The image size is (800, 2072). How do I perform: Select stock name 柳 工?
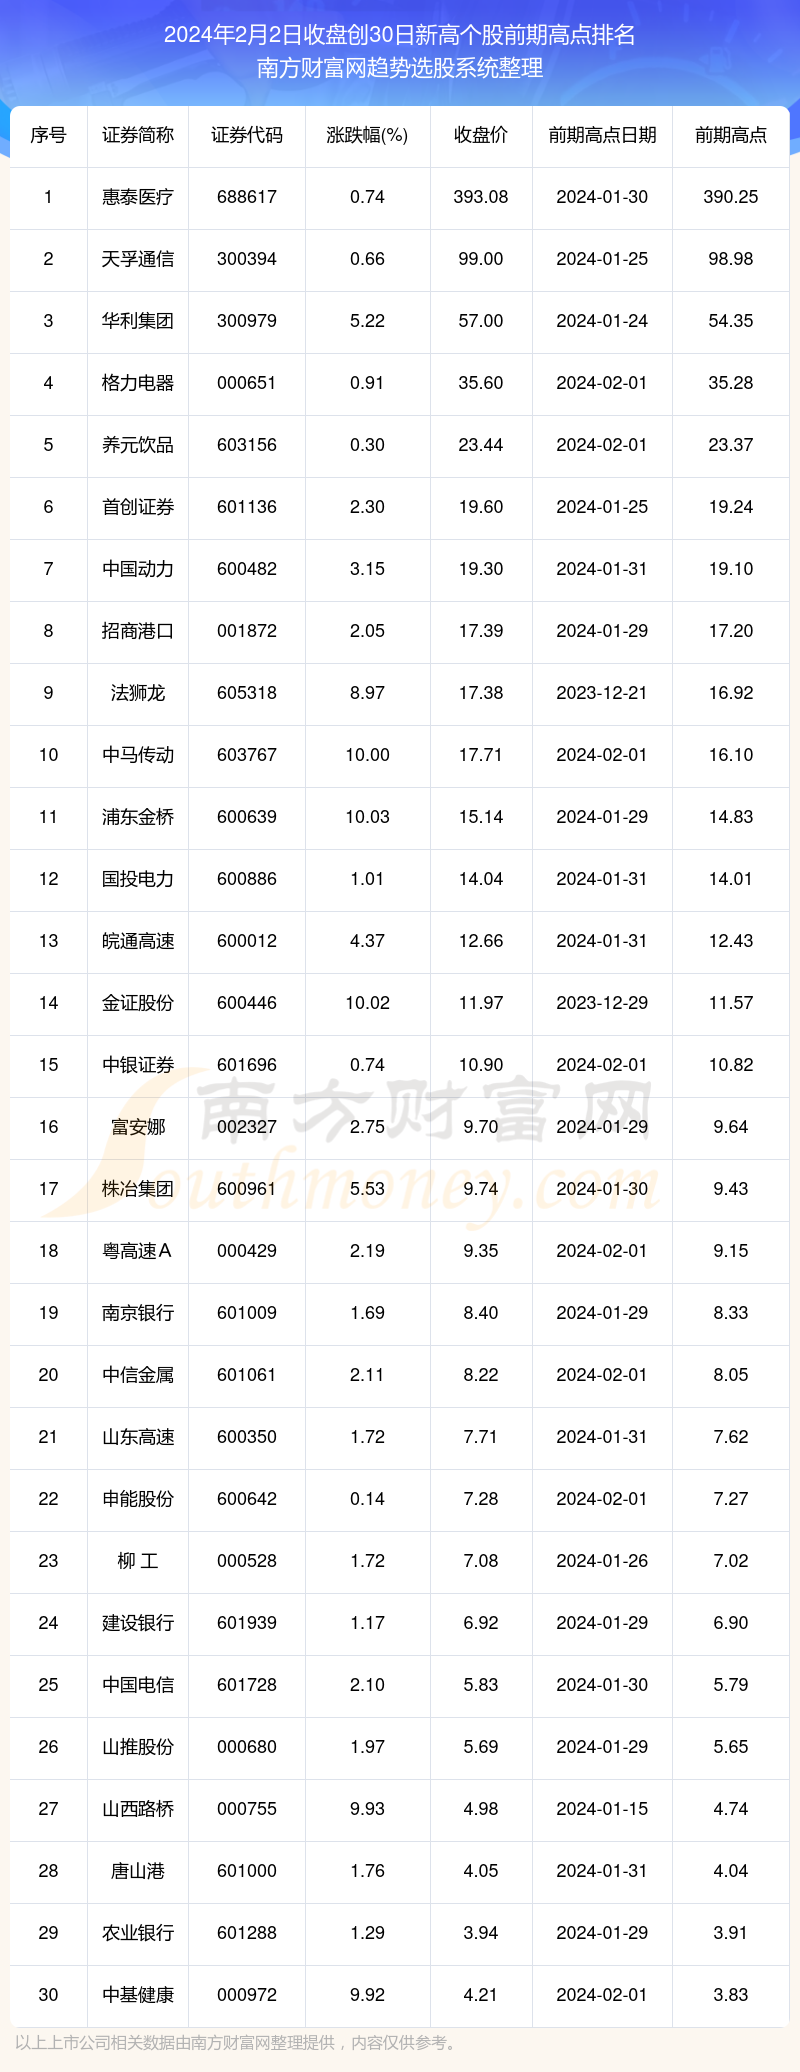(138, 1561)
